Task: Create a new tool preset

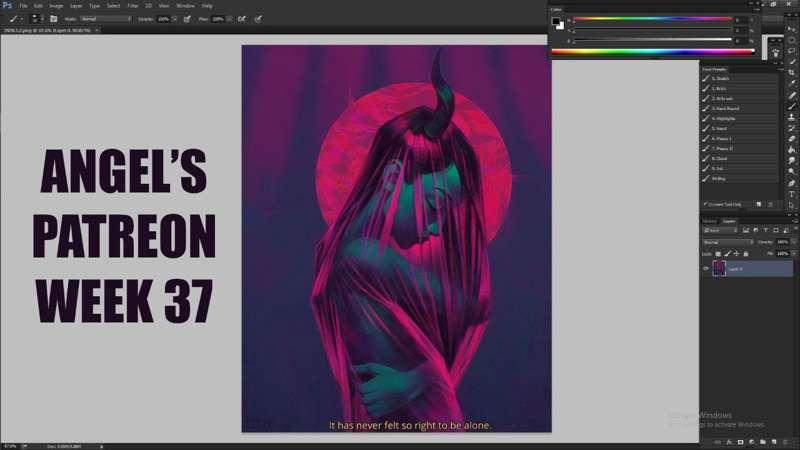Action: [x=759, y=204]
